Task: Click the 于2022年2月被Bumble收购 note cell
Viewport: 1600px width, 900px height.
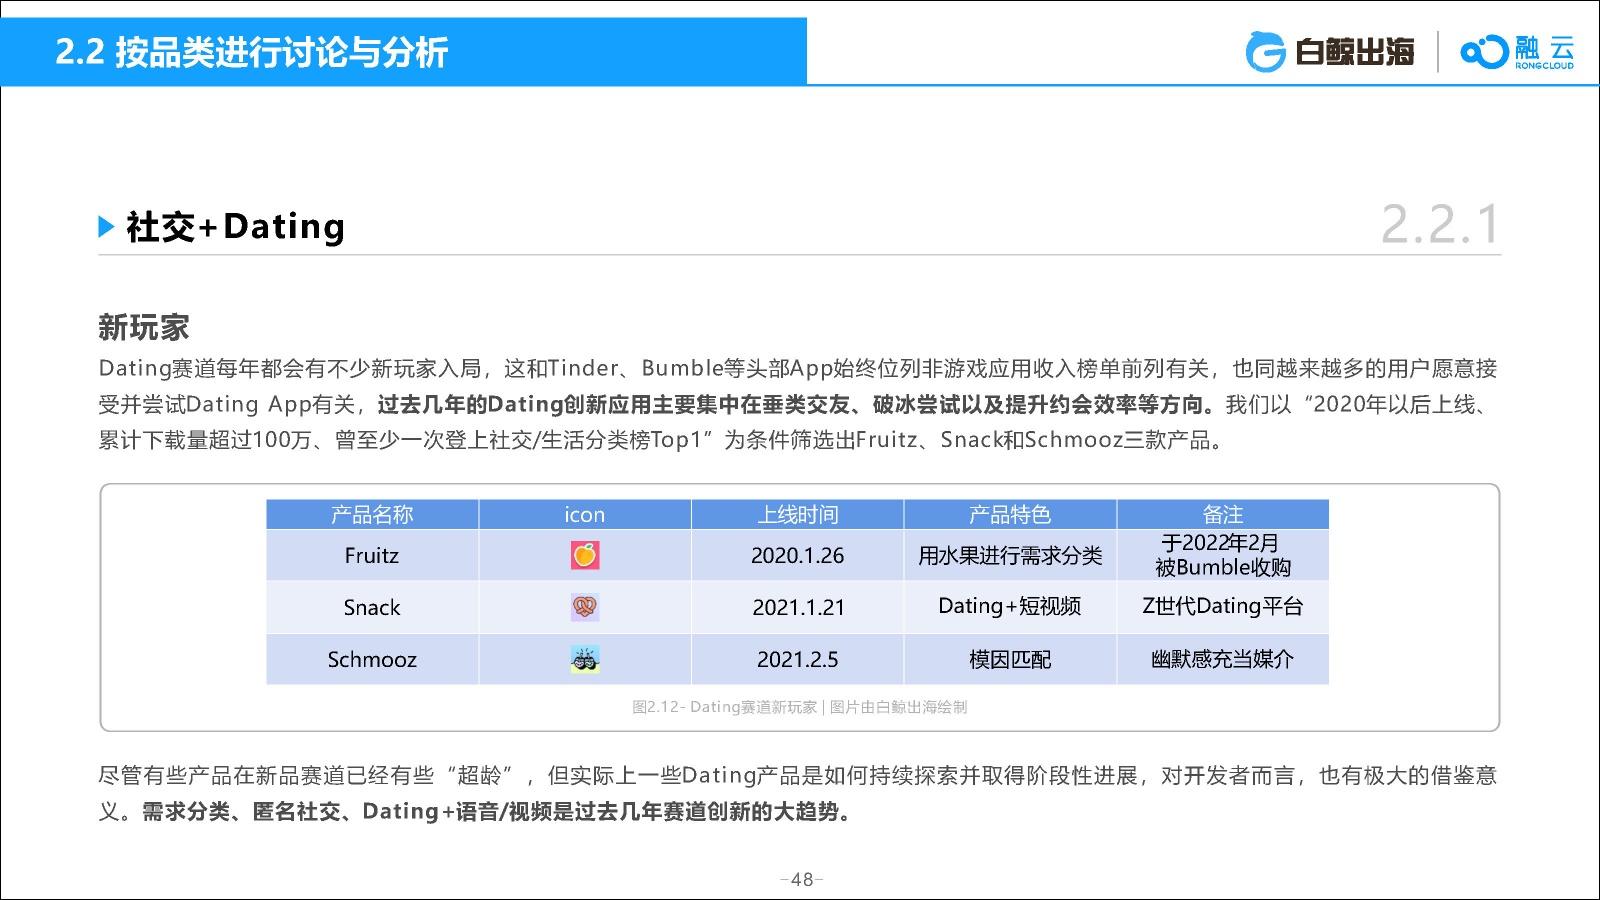Action: pos(1223,555)
